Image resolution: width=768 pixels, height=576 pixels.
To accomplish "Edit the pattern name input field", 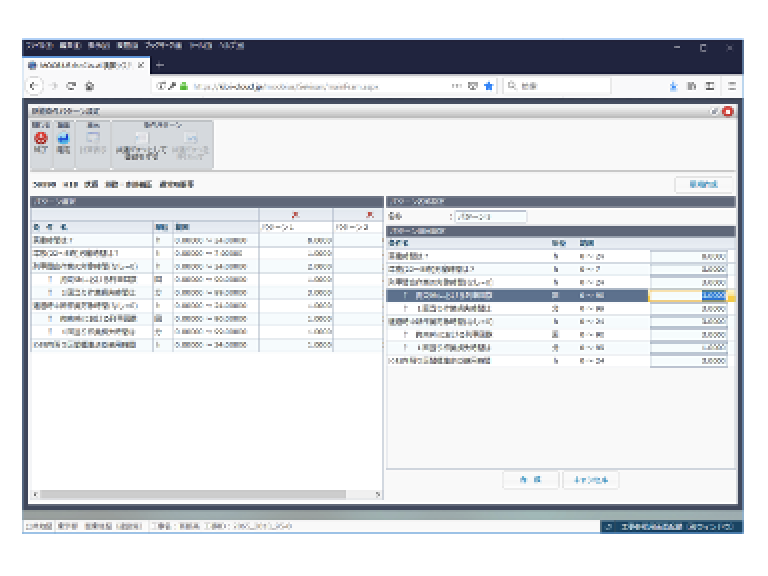I will click(x=490, y=216).
